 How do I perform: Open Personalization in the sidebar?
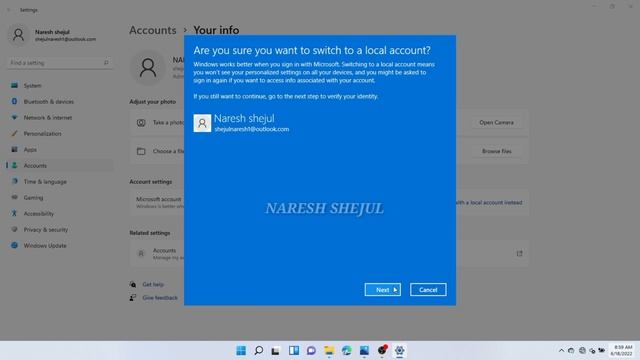60,133
